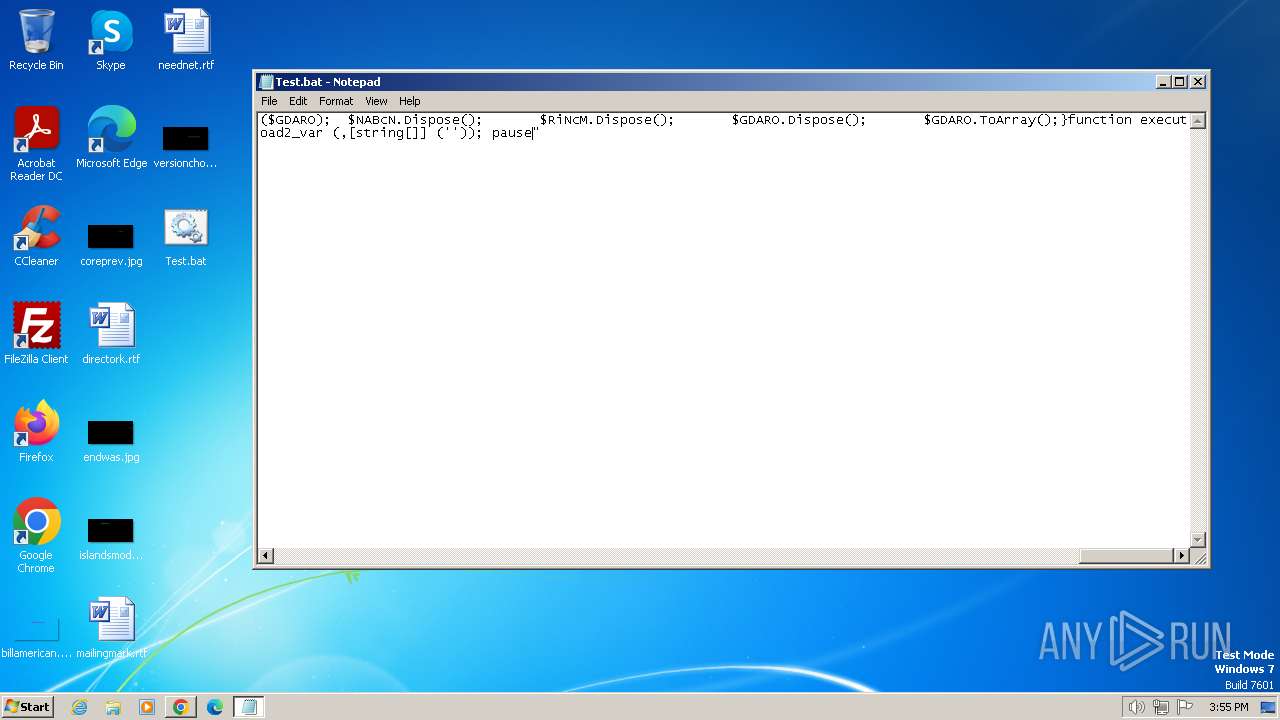
Task: Launch FileZilla Client shortcut
Action: click(x=36, y=334)
